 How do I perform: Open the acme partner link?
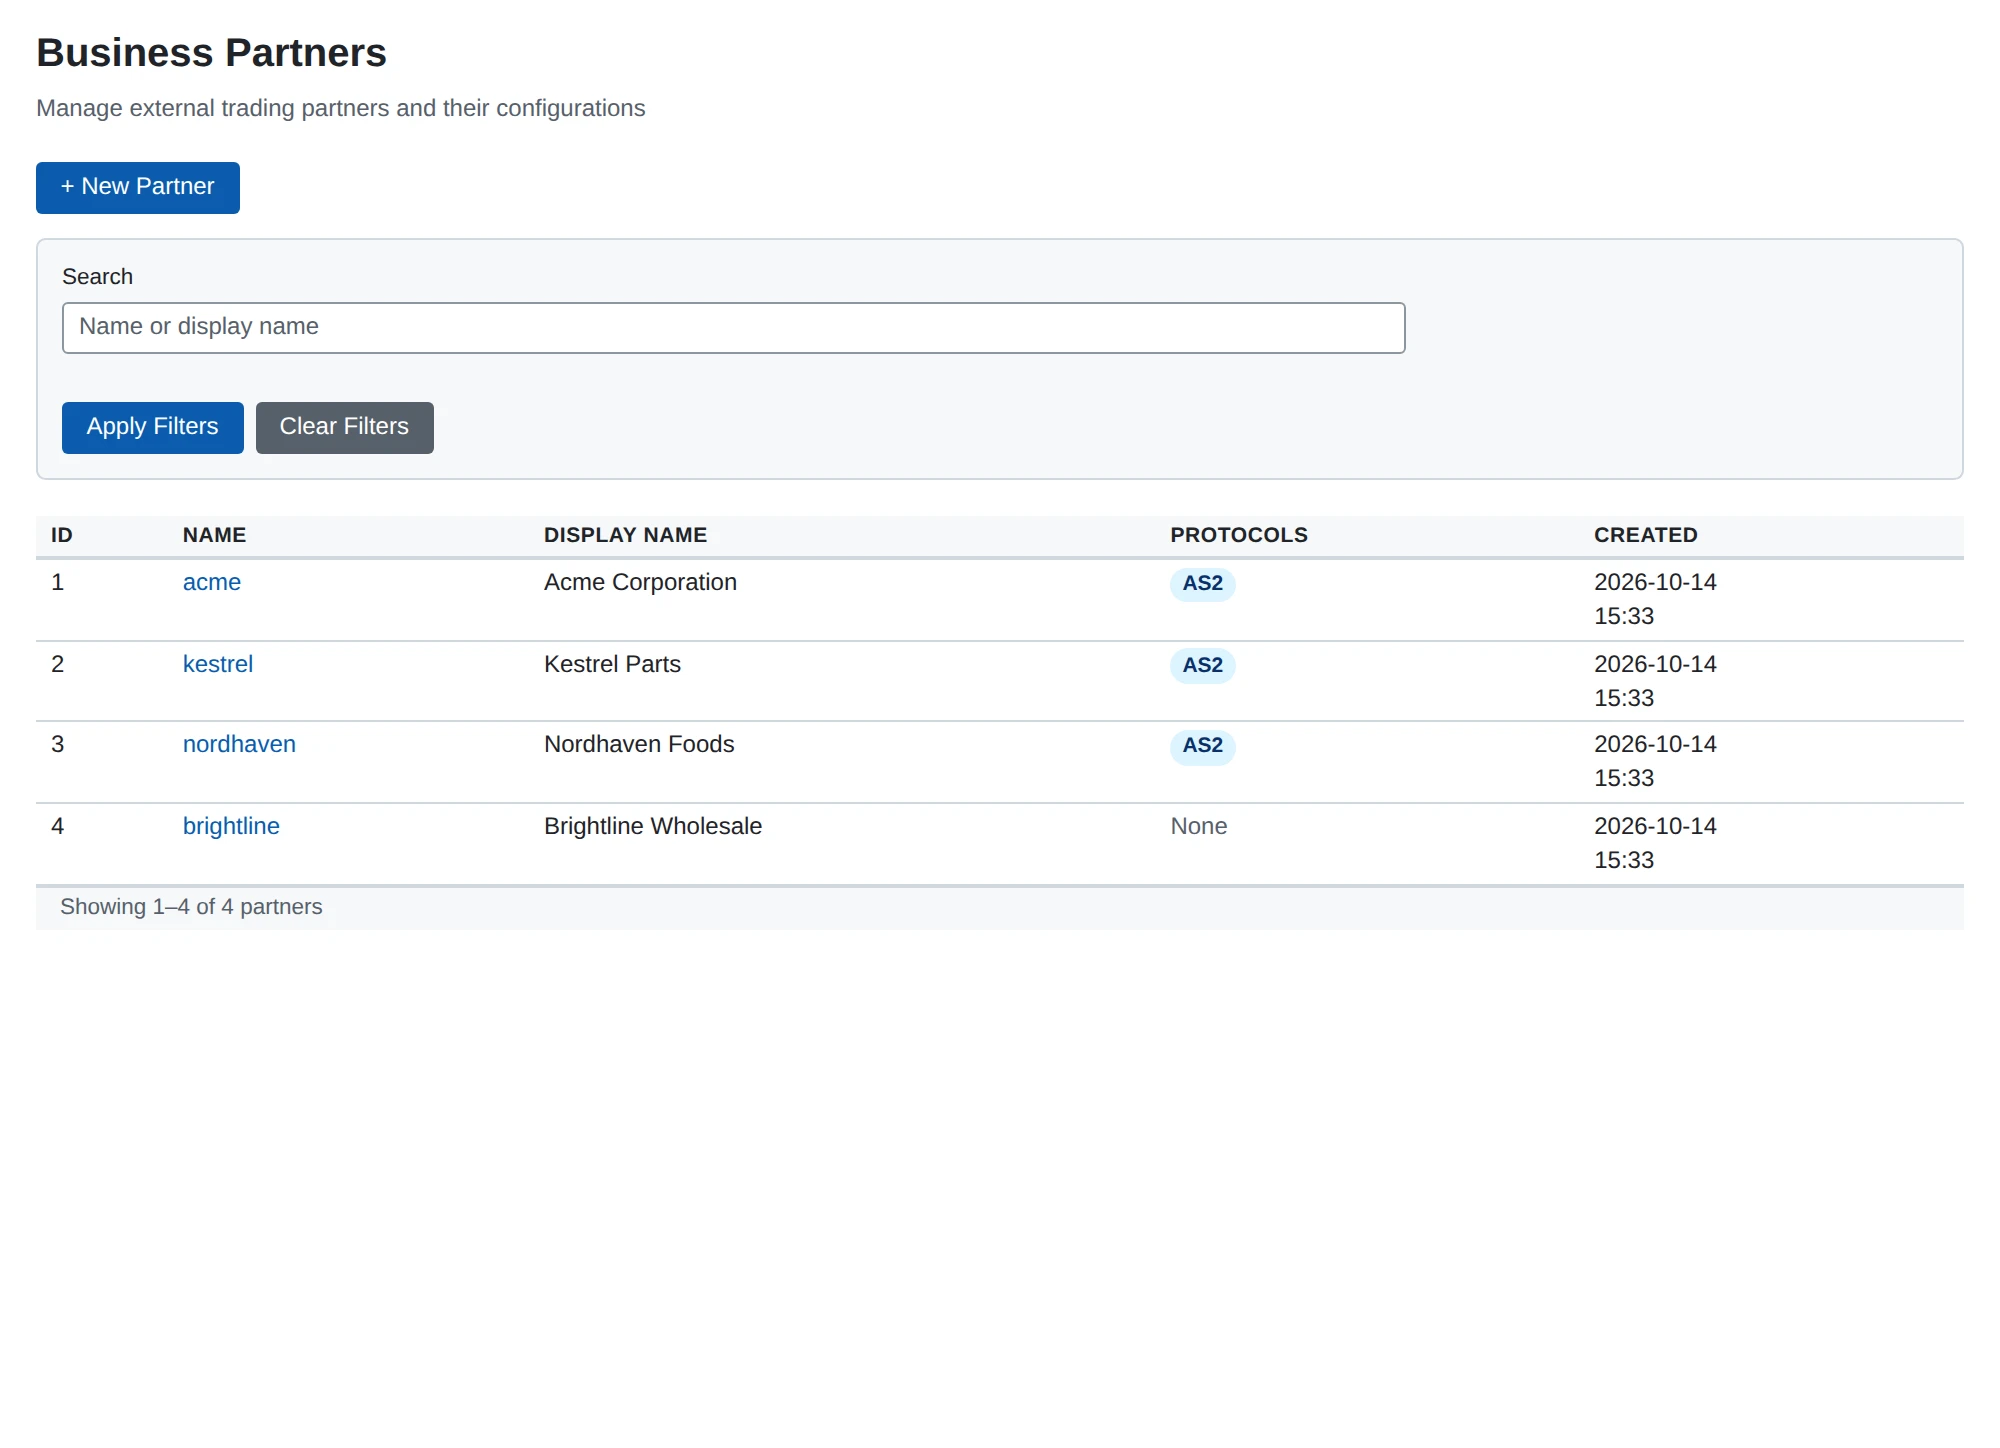(212, 582)
